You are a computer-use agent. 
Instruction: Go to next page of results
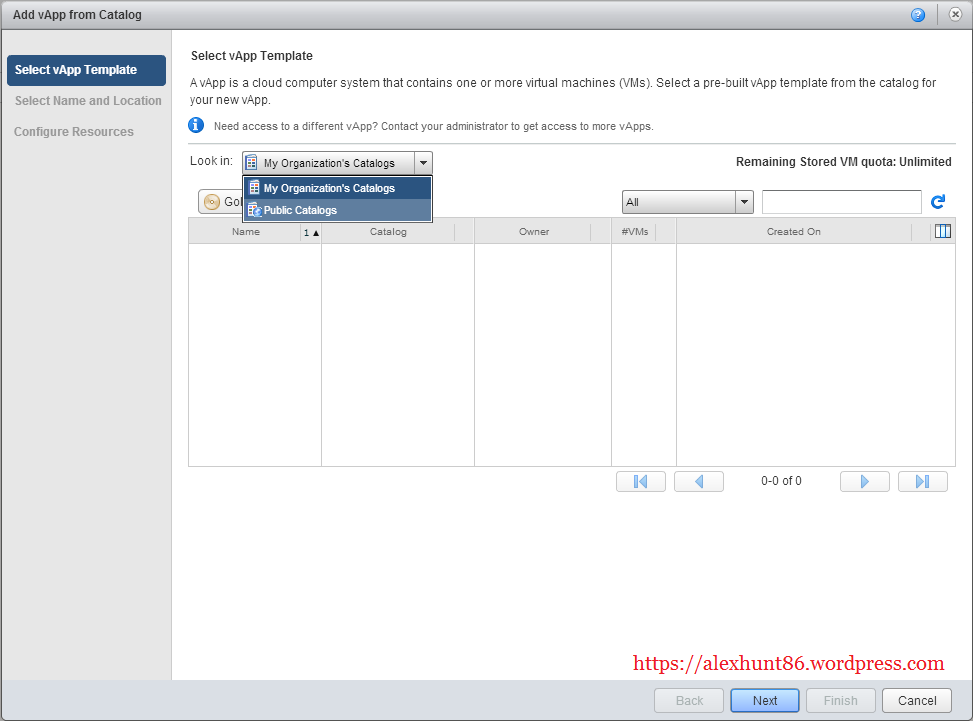point(865,481)
